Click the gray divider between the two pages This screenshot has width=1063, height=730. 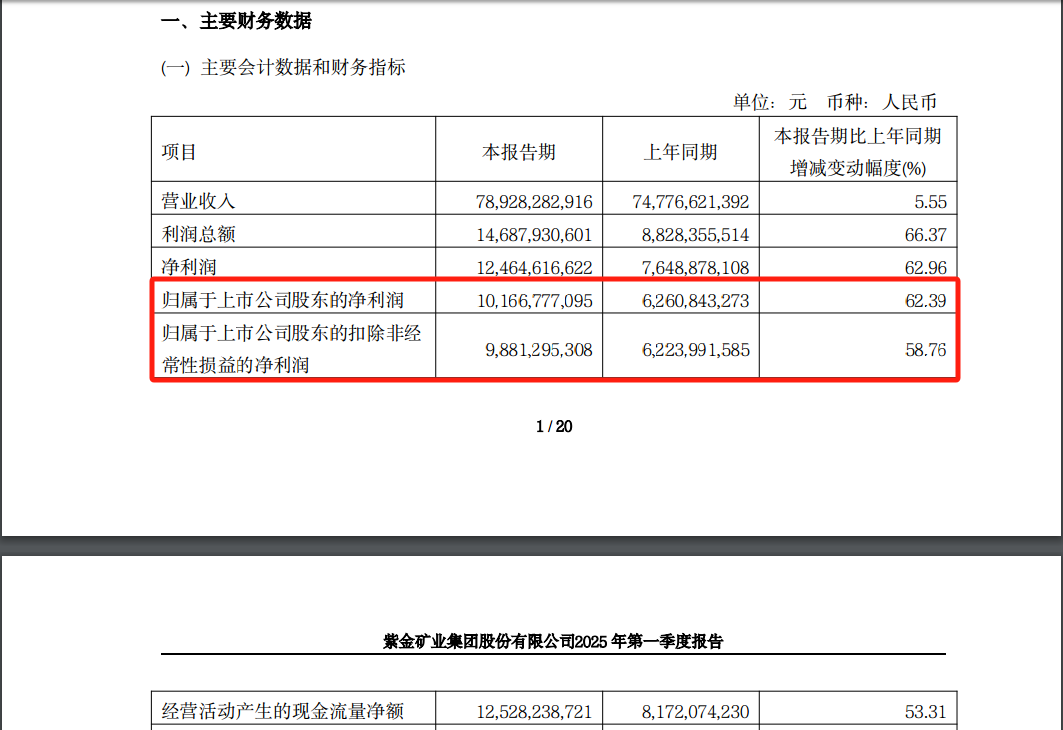point(531,545)
